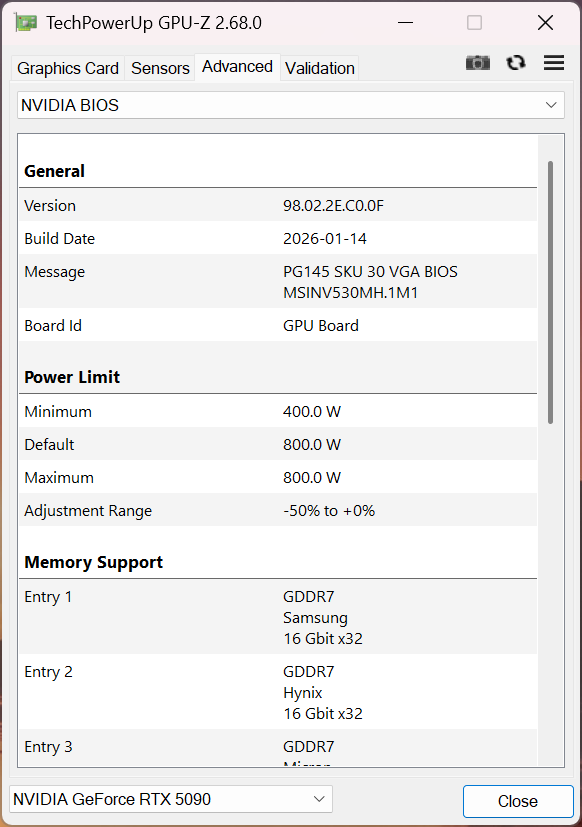The image size is (582, 827).
Task: Open the Sensors tab
Action: click(x=160, y=68)
